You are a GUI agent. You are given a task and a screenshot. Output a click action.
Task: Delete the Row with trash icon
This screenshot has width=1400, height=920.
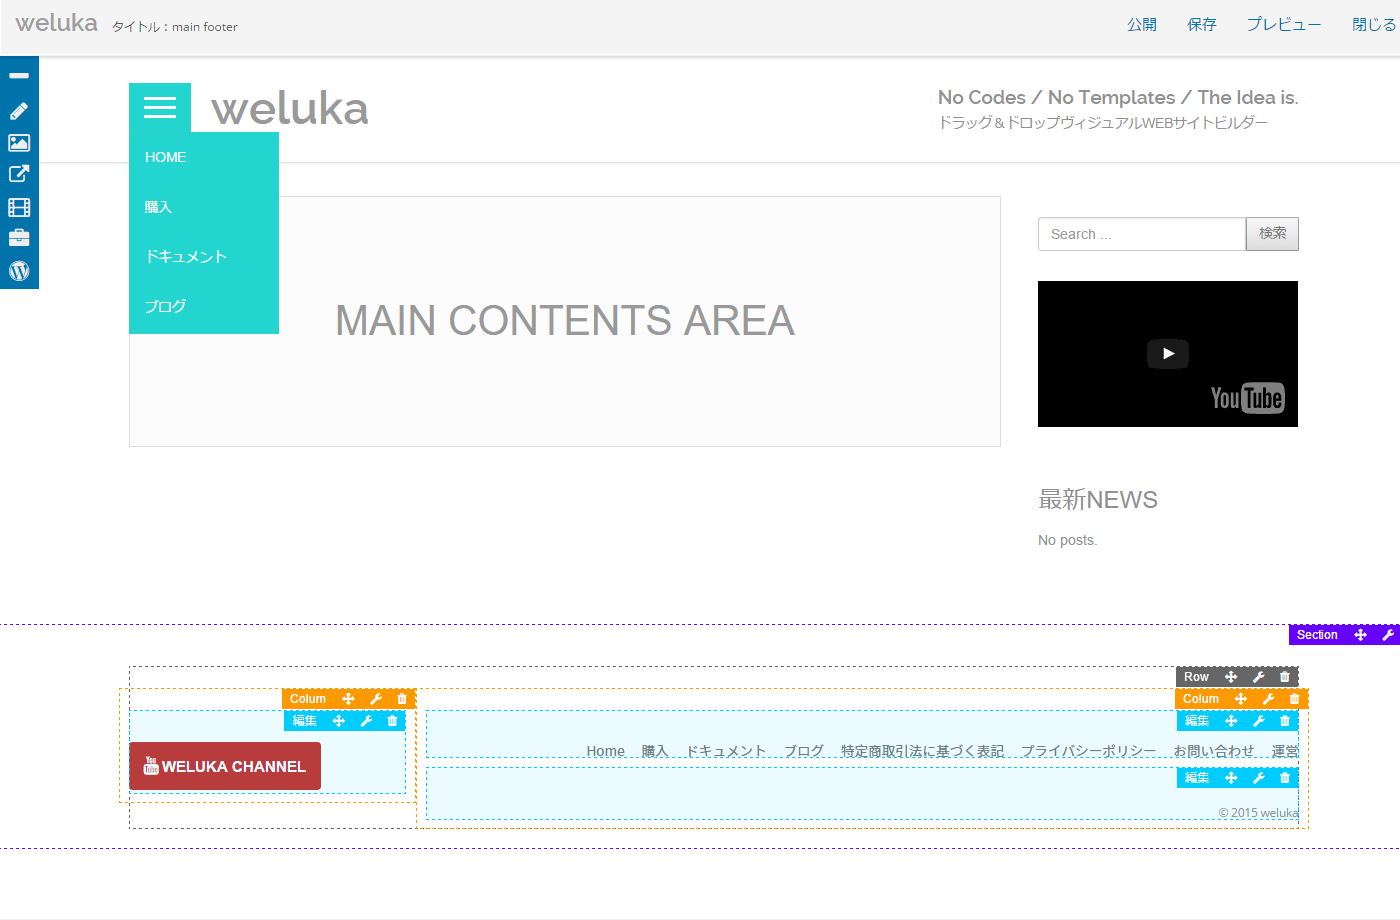coord(1285,677)
